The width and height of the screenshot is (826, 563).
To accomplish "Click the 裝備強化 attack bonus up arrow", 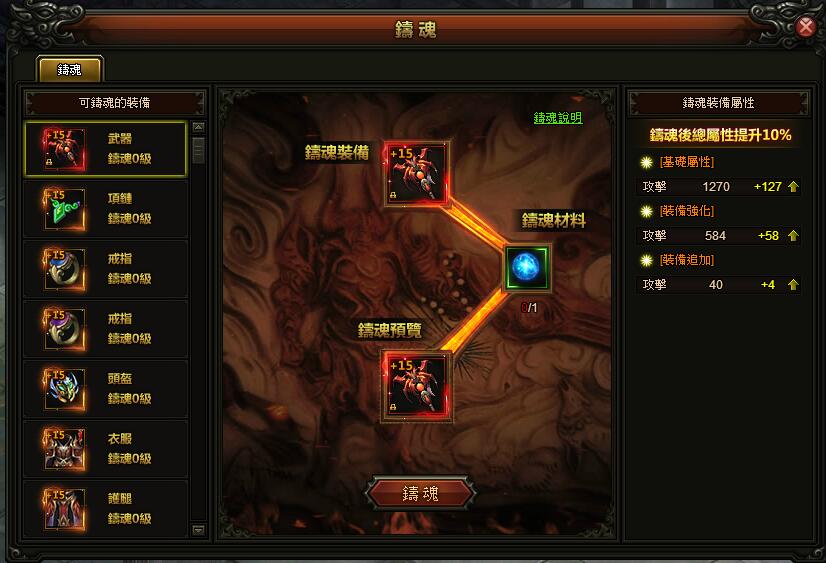I will tap(793, 235).
